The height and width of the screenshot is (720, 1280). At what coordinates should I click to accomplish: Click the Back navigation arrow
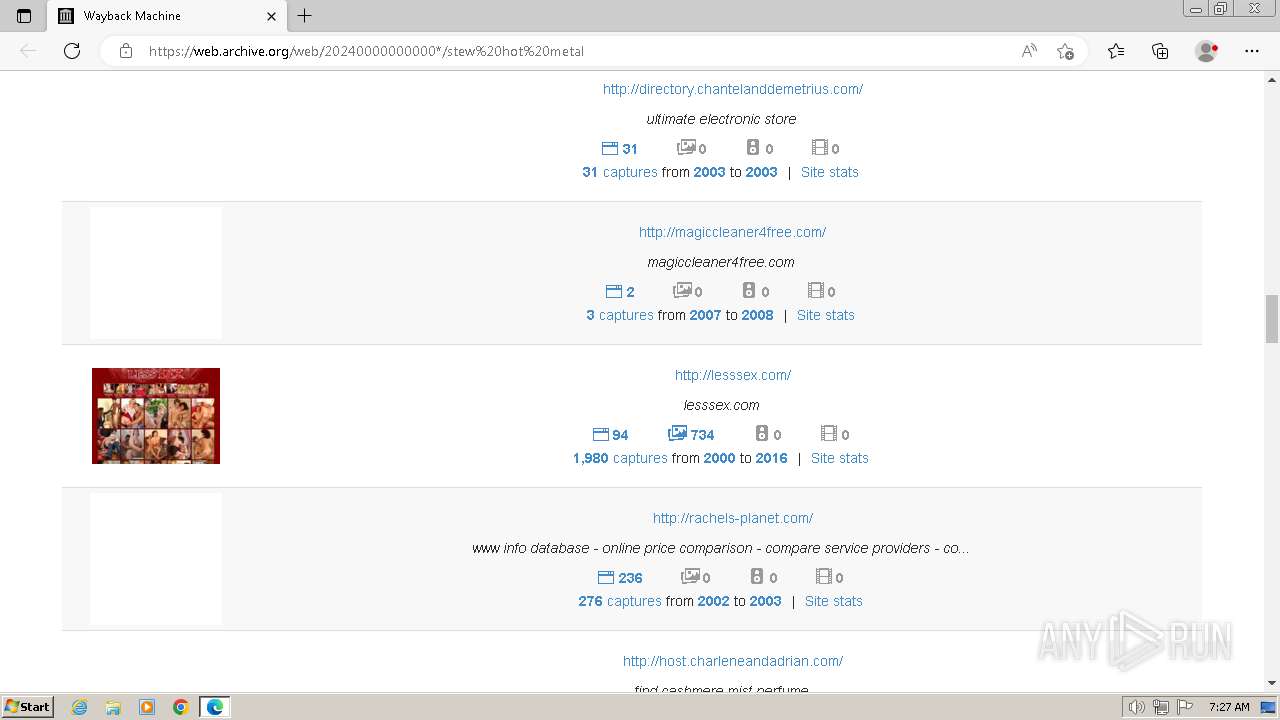point(28,51)
